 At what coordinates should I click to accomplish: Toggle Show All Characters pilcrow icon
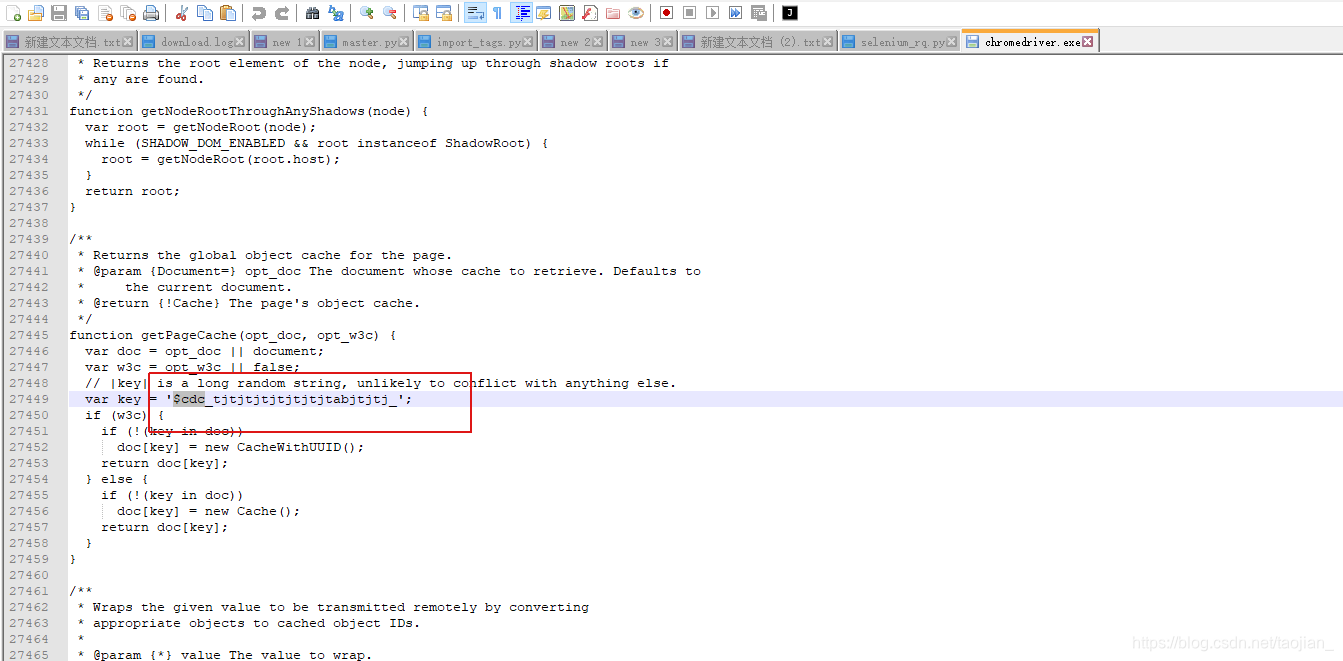click(498, 13)
